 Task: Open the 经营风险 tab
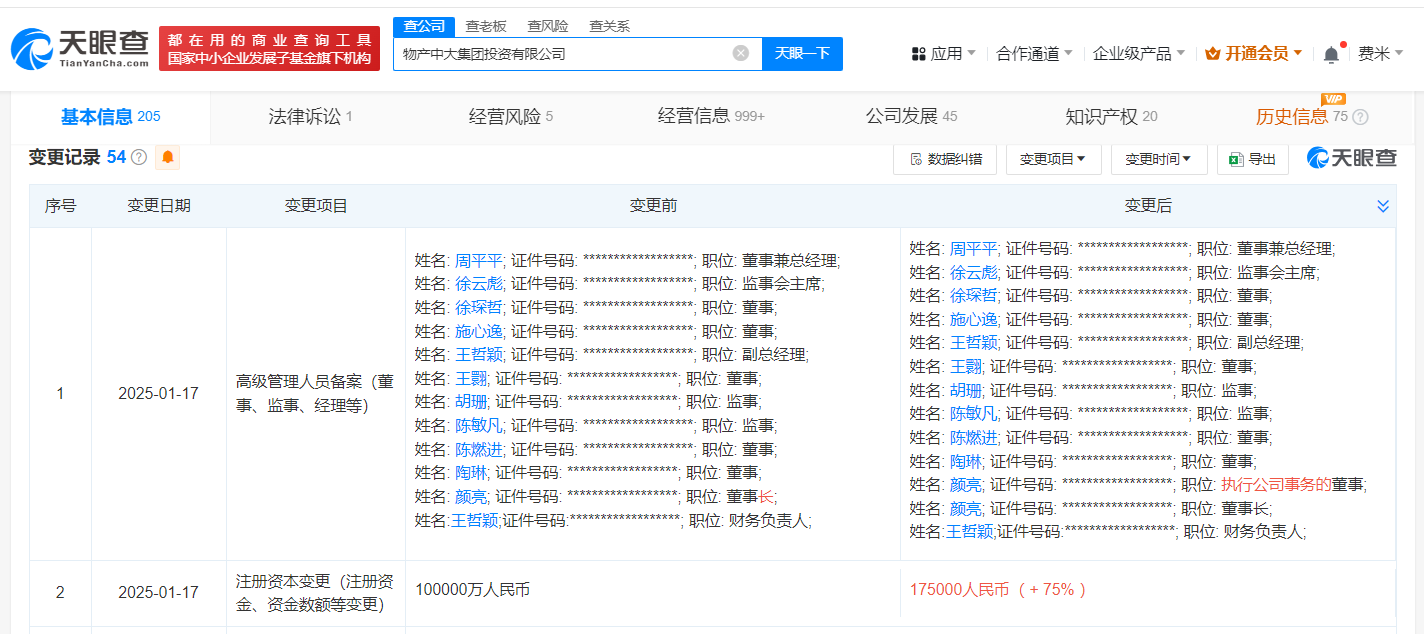coord(511,117)
